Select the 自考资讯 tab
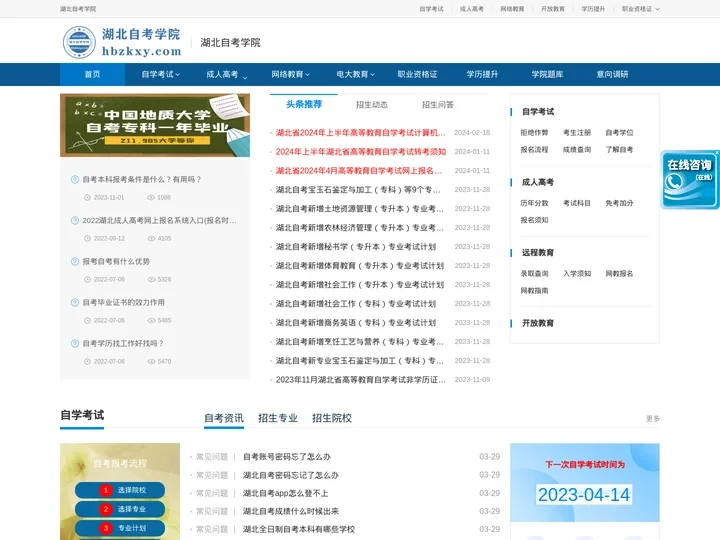This screenshot has height=540, width=720. click(224, 418)
